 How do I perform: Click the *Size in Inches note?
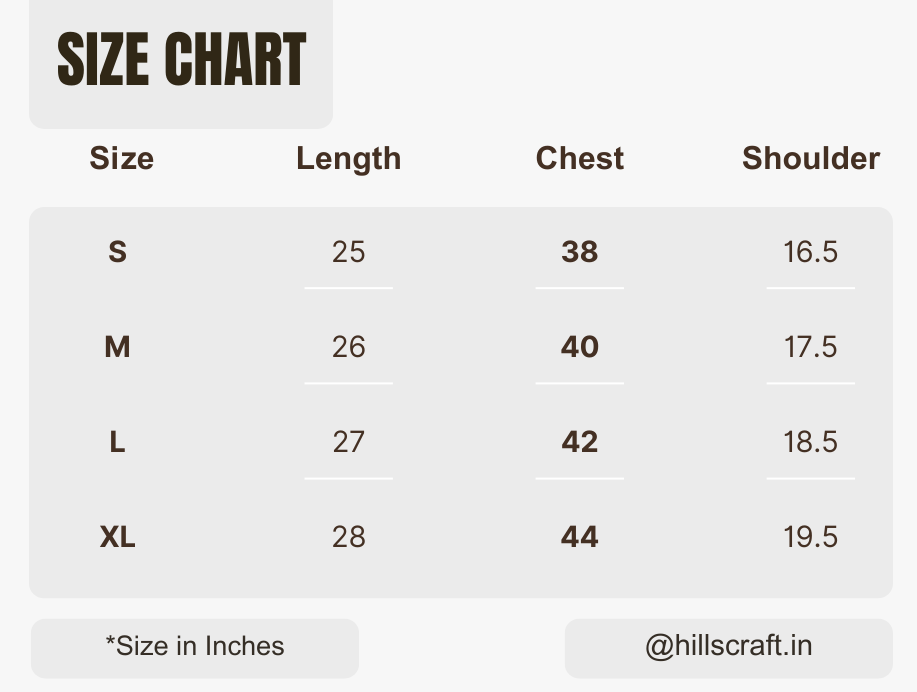tap(195, 646)
